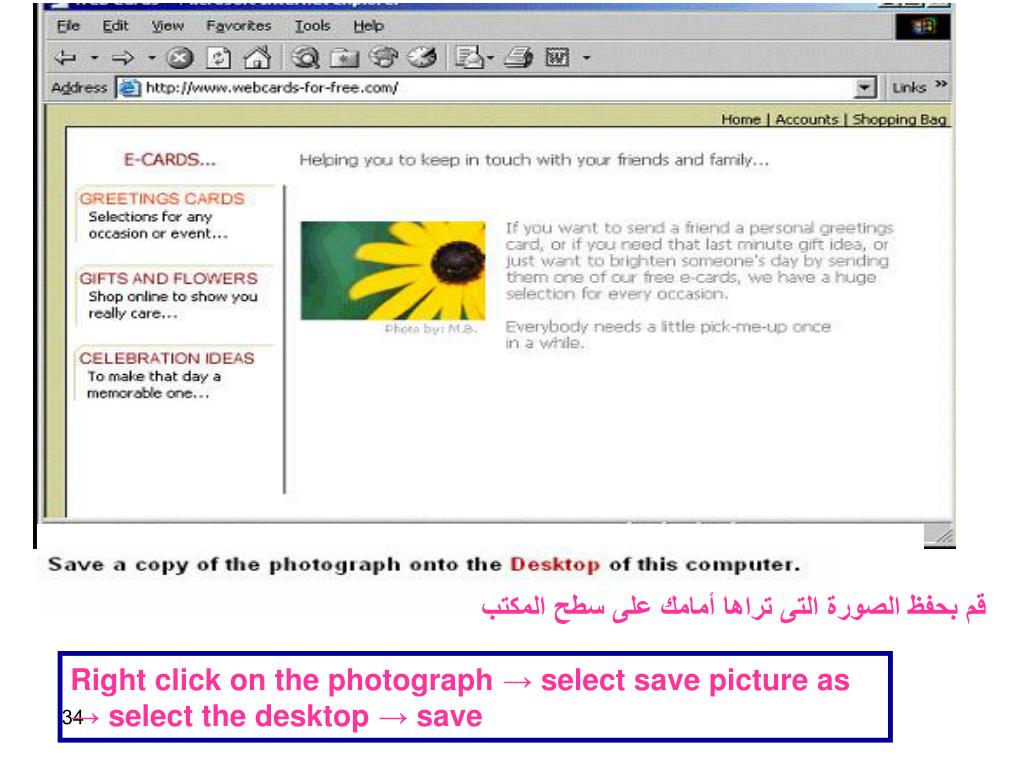Open the GREETINGS CARDS link

coord(162,199)
